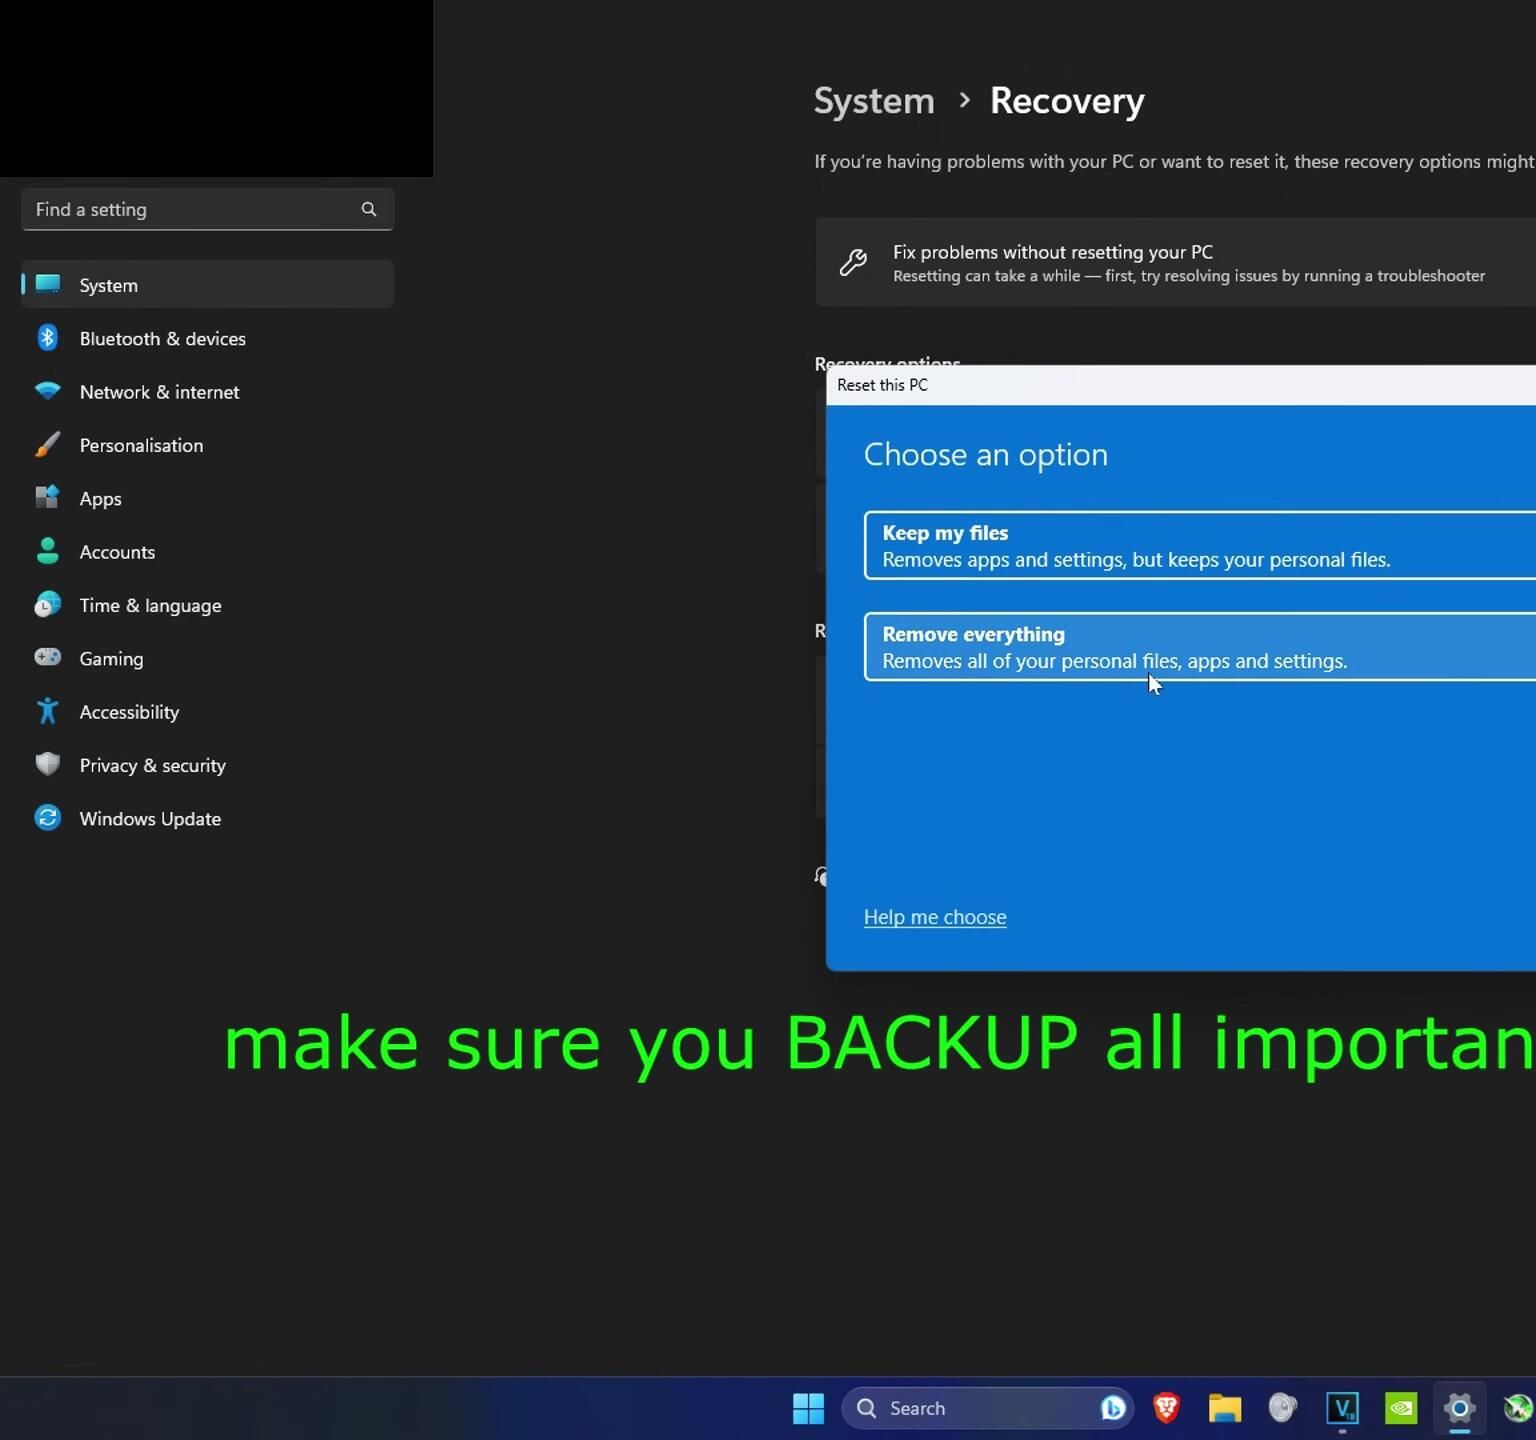
Task: Click the Accessibility figure icon
Action: (48, 711)
